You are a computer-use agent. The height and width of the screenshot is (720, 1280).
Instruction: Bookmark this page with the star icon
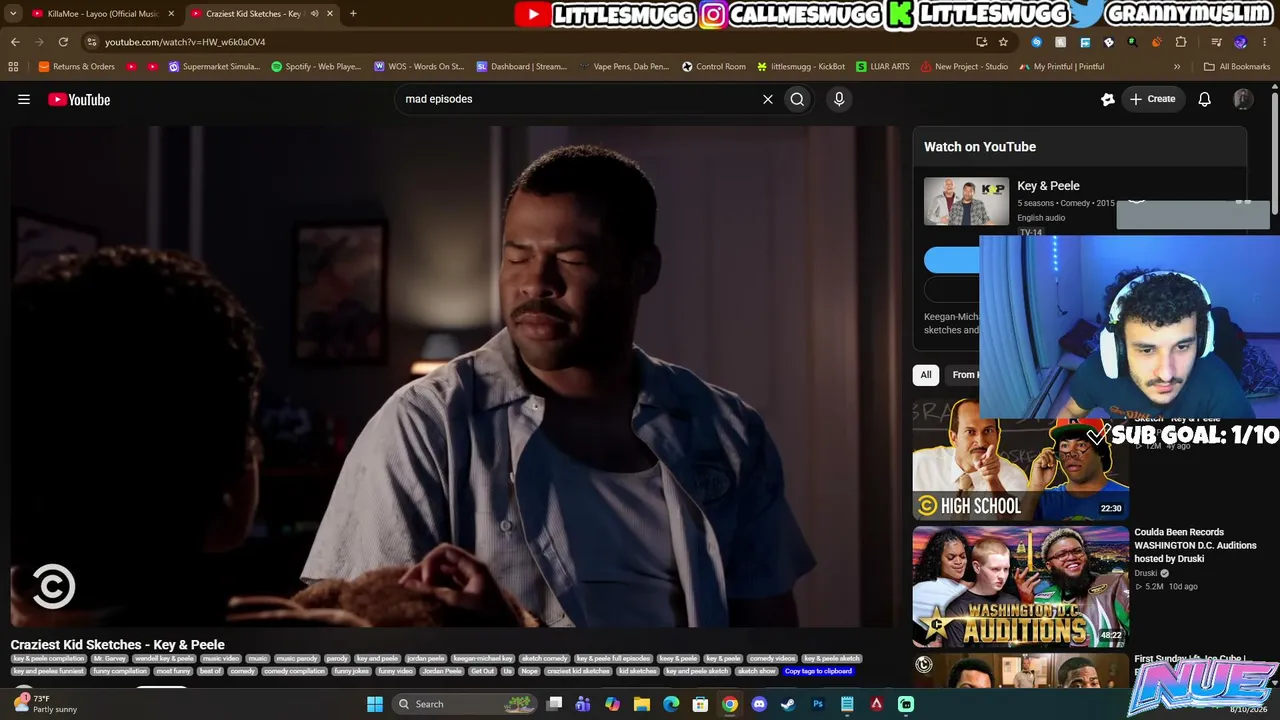[1003, 42]
